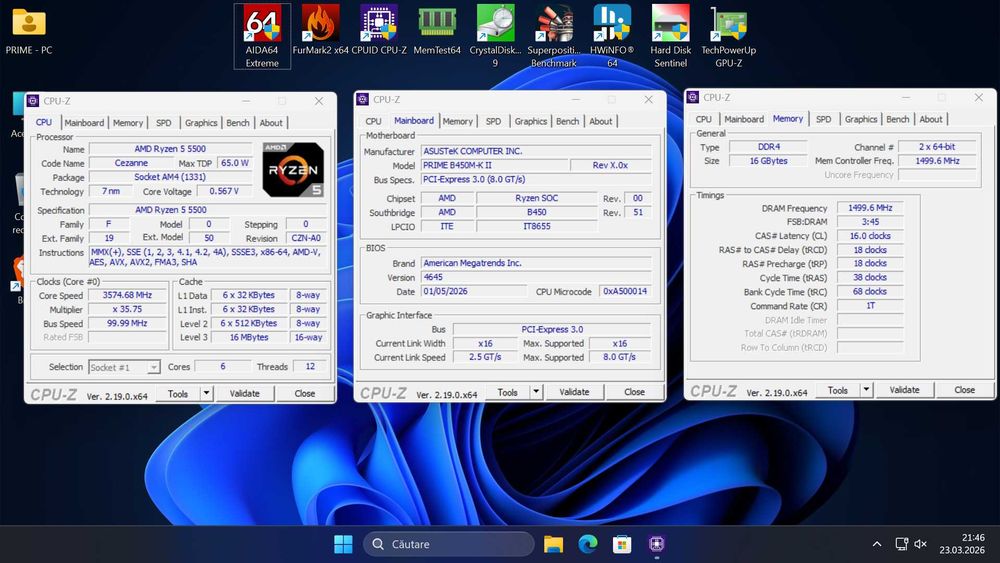1000x563 pixels.
Task: Click Tools button in left CPU-Z window
Action: [x=178, y=393]
